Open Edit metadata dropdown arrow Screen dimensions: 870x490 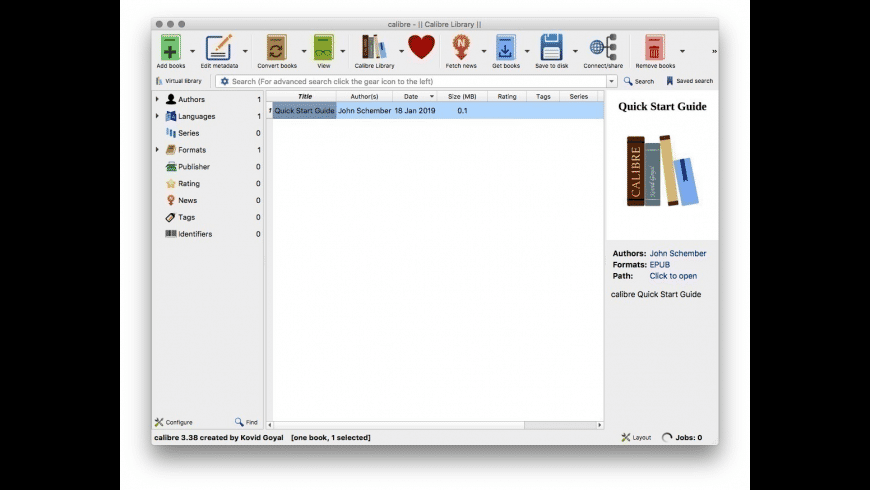(x=245, y=51)
